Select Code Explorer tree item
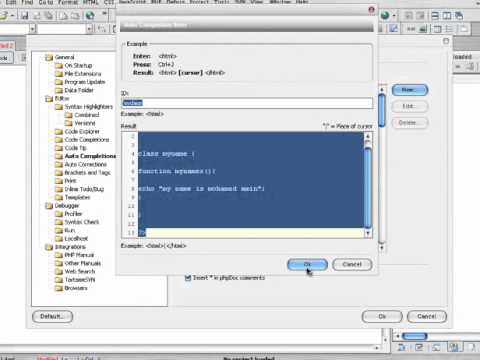The width and height of the screenshot is (480, 360). [82, 132]
